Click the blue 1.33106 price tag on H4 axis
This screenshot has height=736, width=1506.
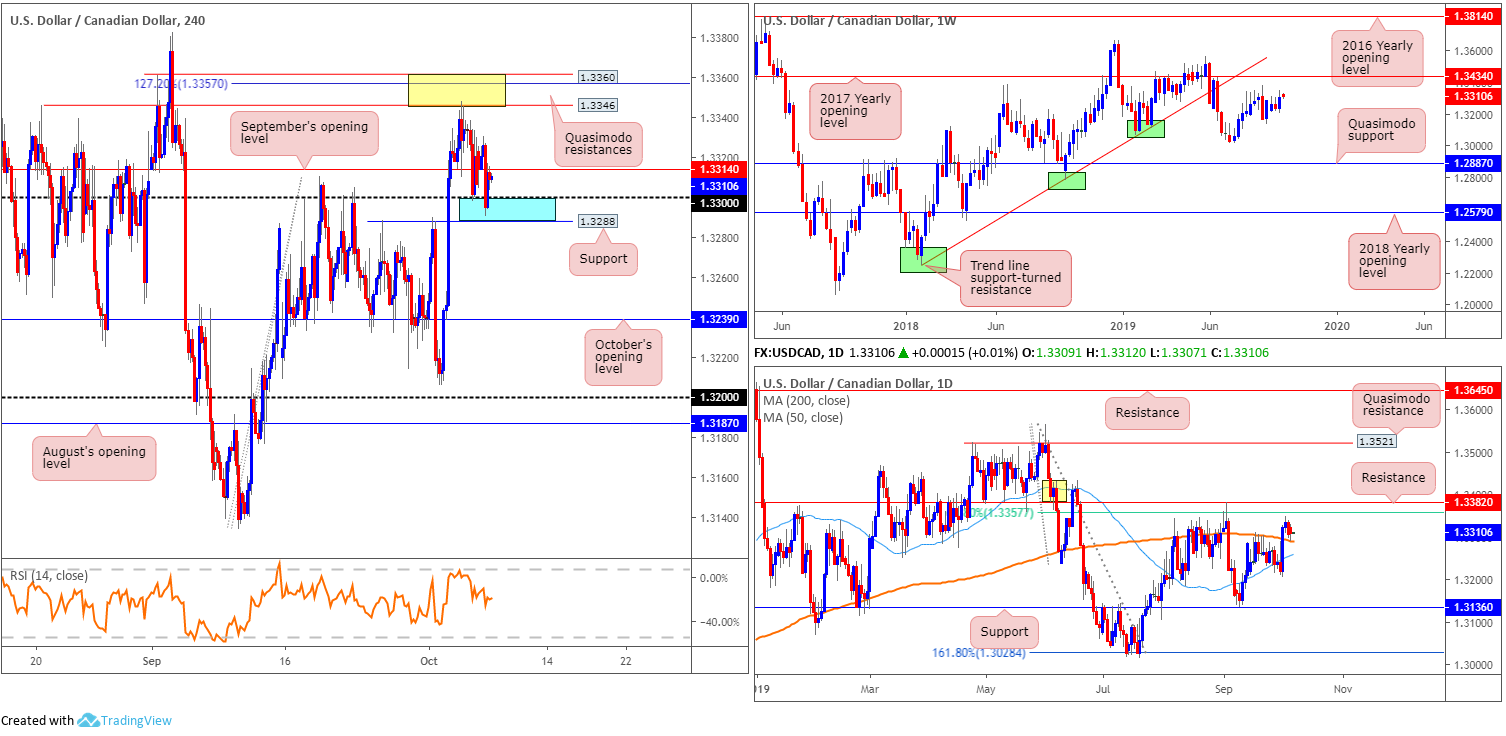(x=721, y=185)
